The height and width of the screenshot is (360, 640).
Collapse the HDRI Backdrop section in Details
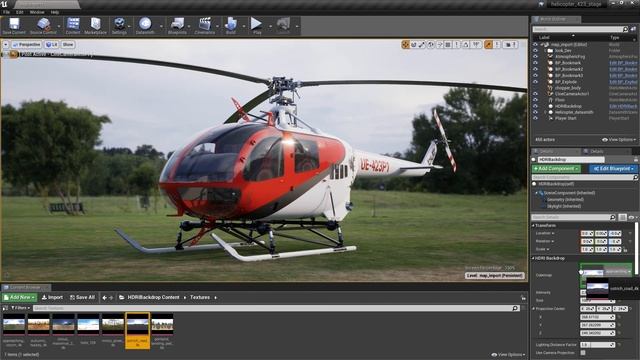[533, 258]
